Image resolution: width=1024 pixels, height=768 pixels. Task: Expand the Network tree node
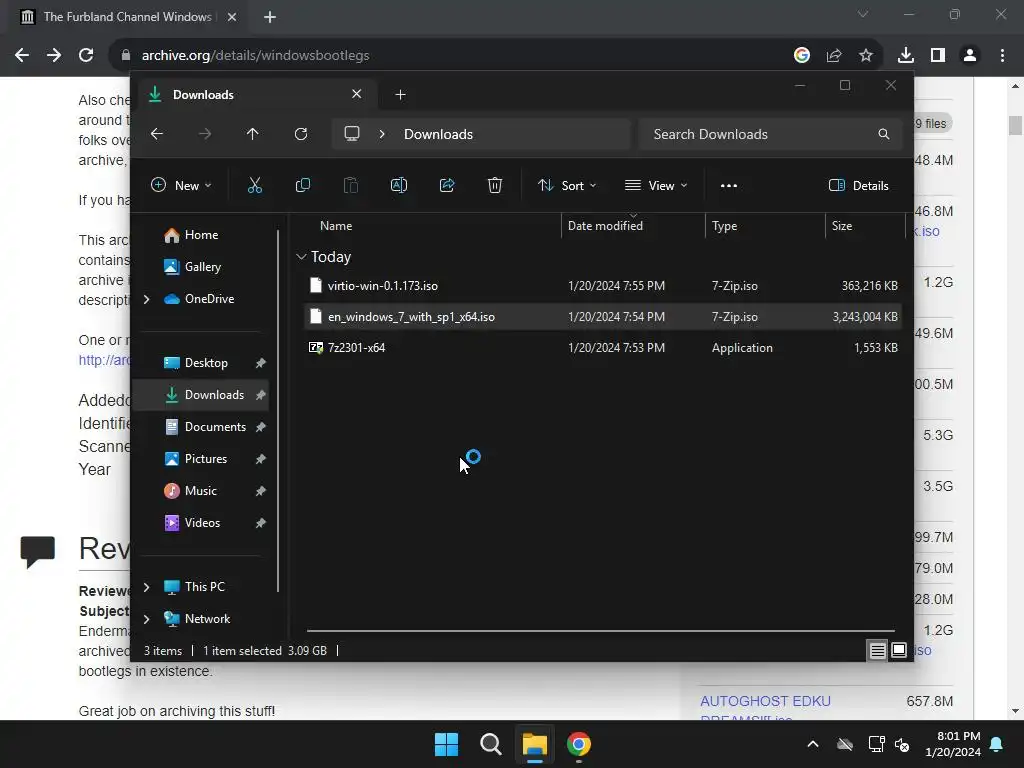146,619
